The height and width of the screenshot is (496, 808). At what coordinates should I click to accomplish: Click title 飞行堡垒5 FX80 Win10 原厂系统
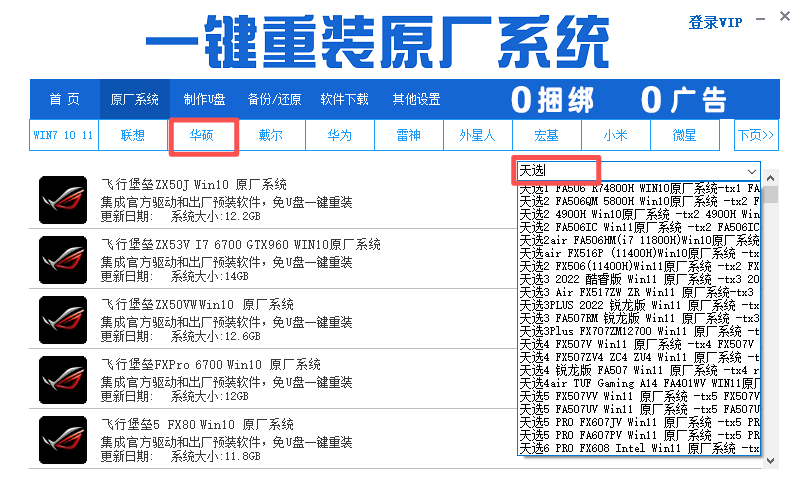[197, 424]
